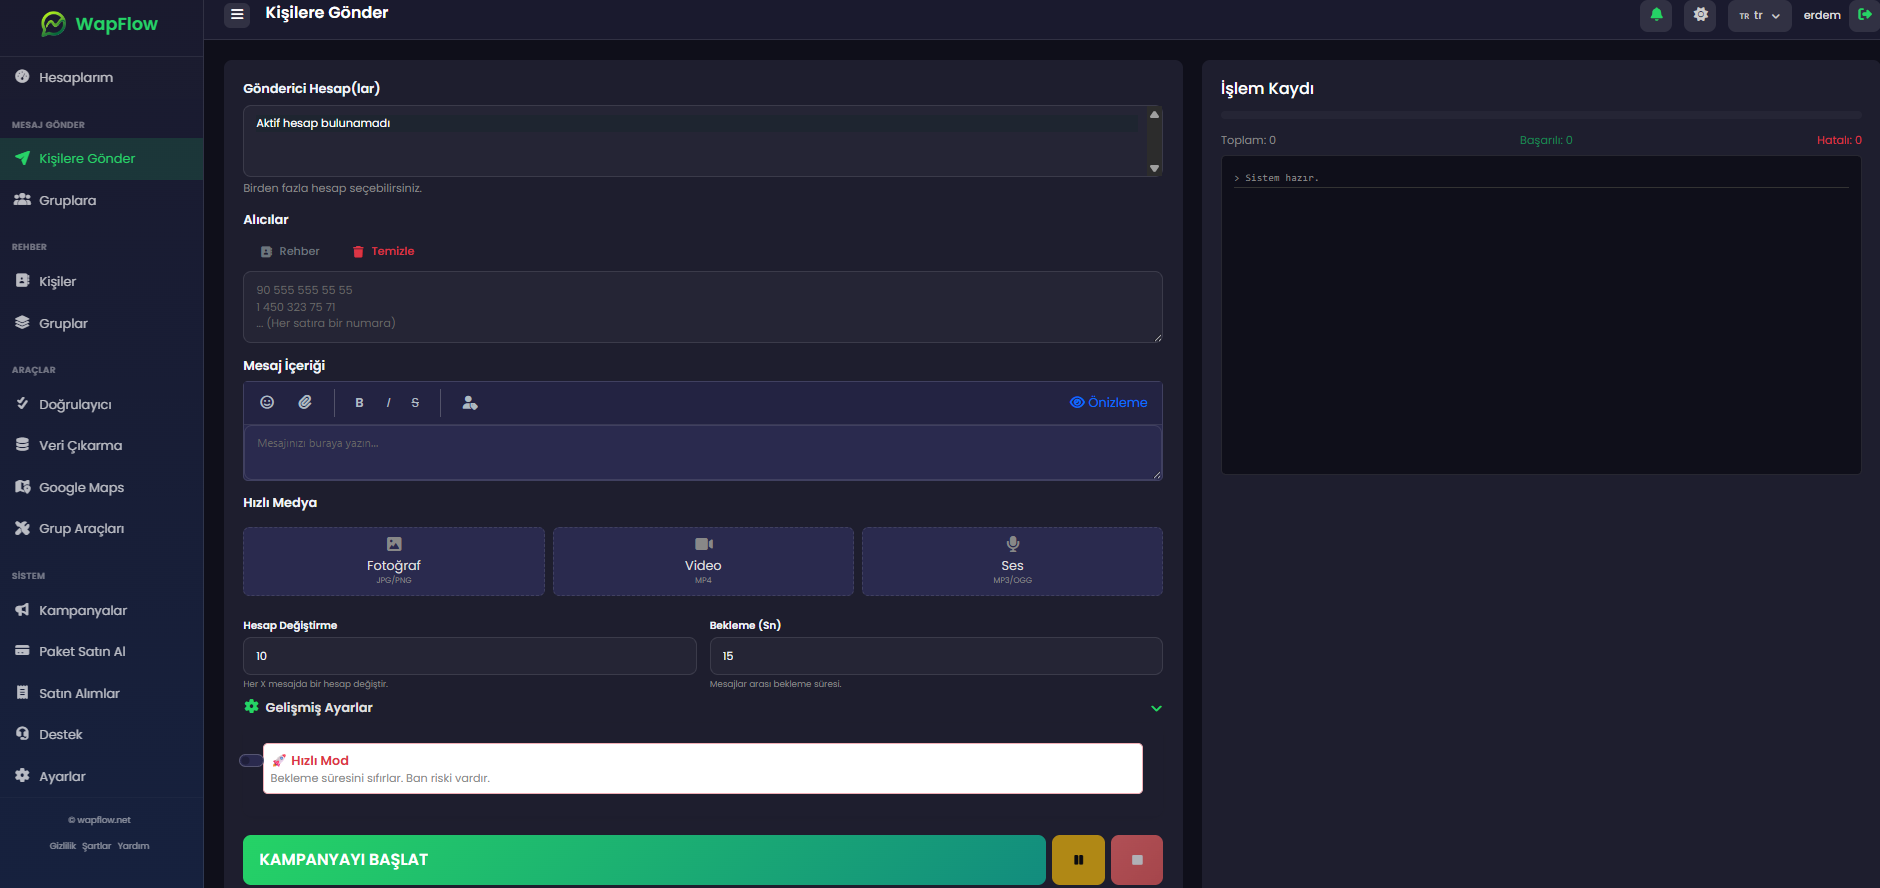This screenshot has width=1880, height=888.
Task: Click KAMPANYAYI BAŞLAT button
Action: click(x=644, y=860)
